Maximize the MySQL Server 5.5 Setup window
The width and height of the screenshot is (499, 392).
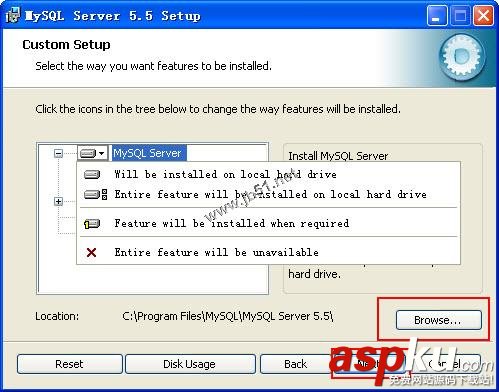click(x=460, y=16)
